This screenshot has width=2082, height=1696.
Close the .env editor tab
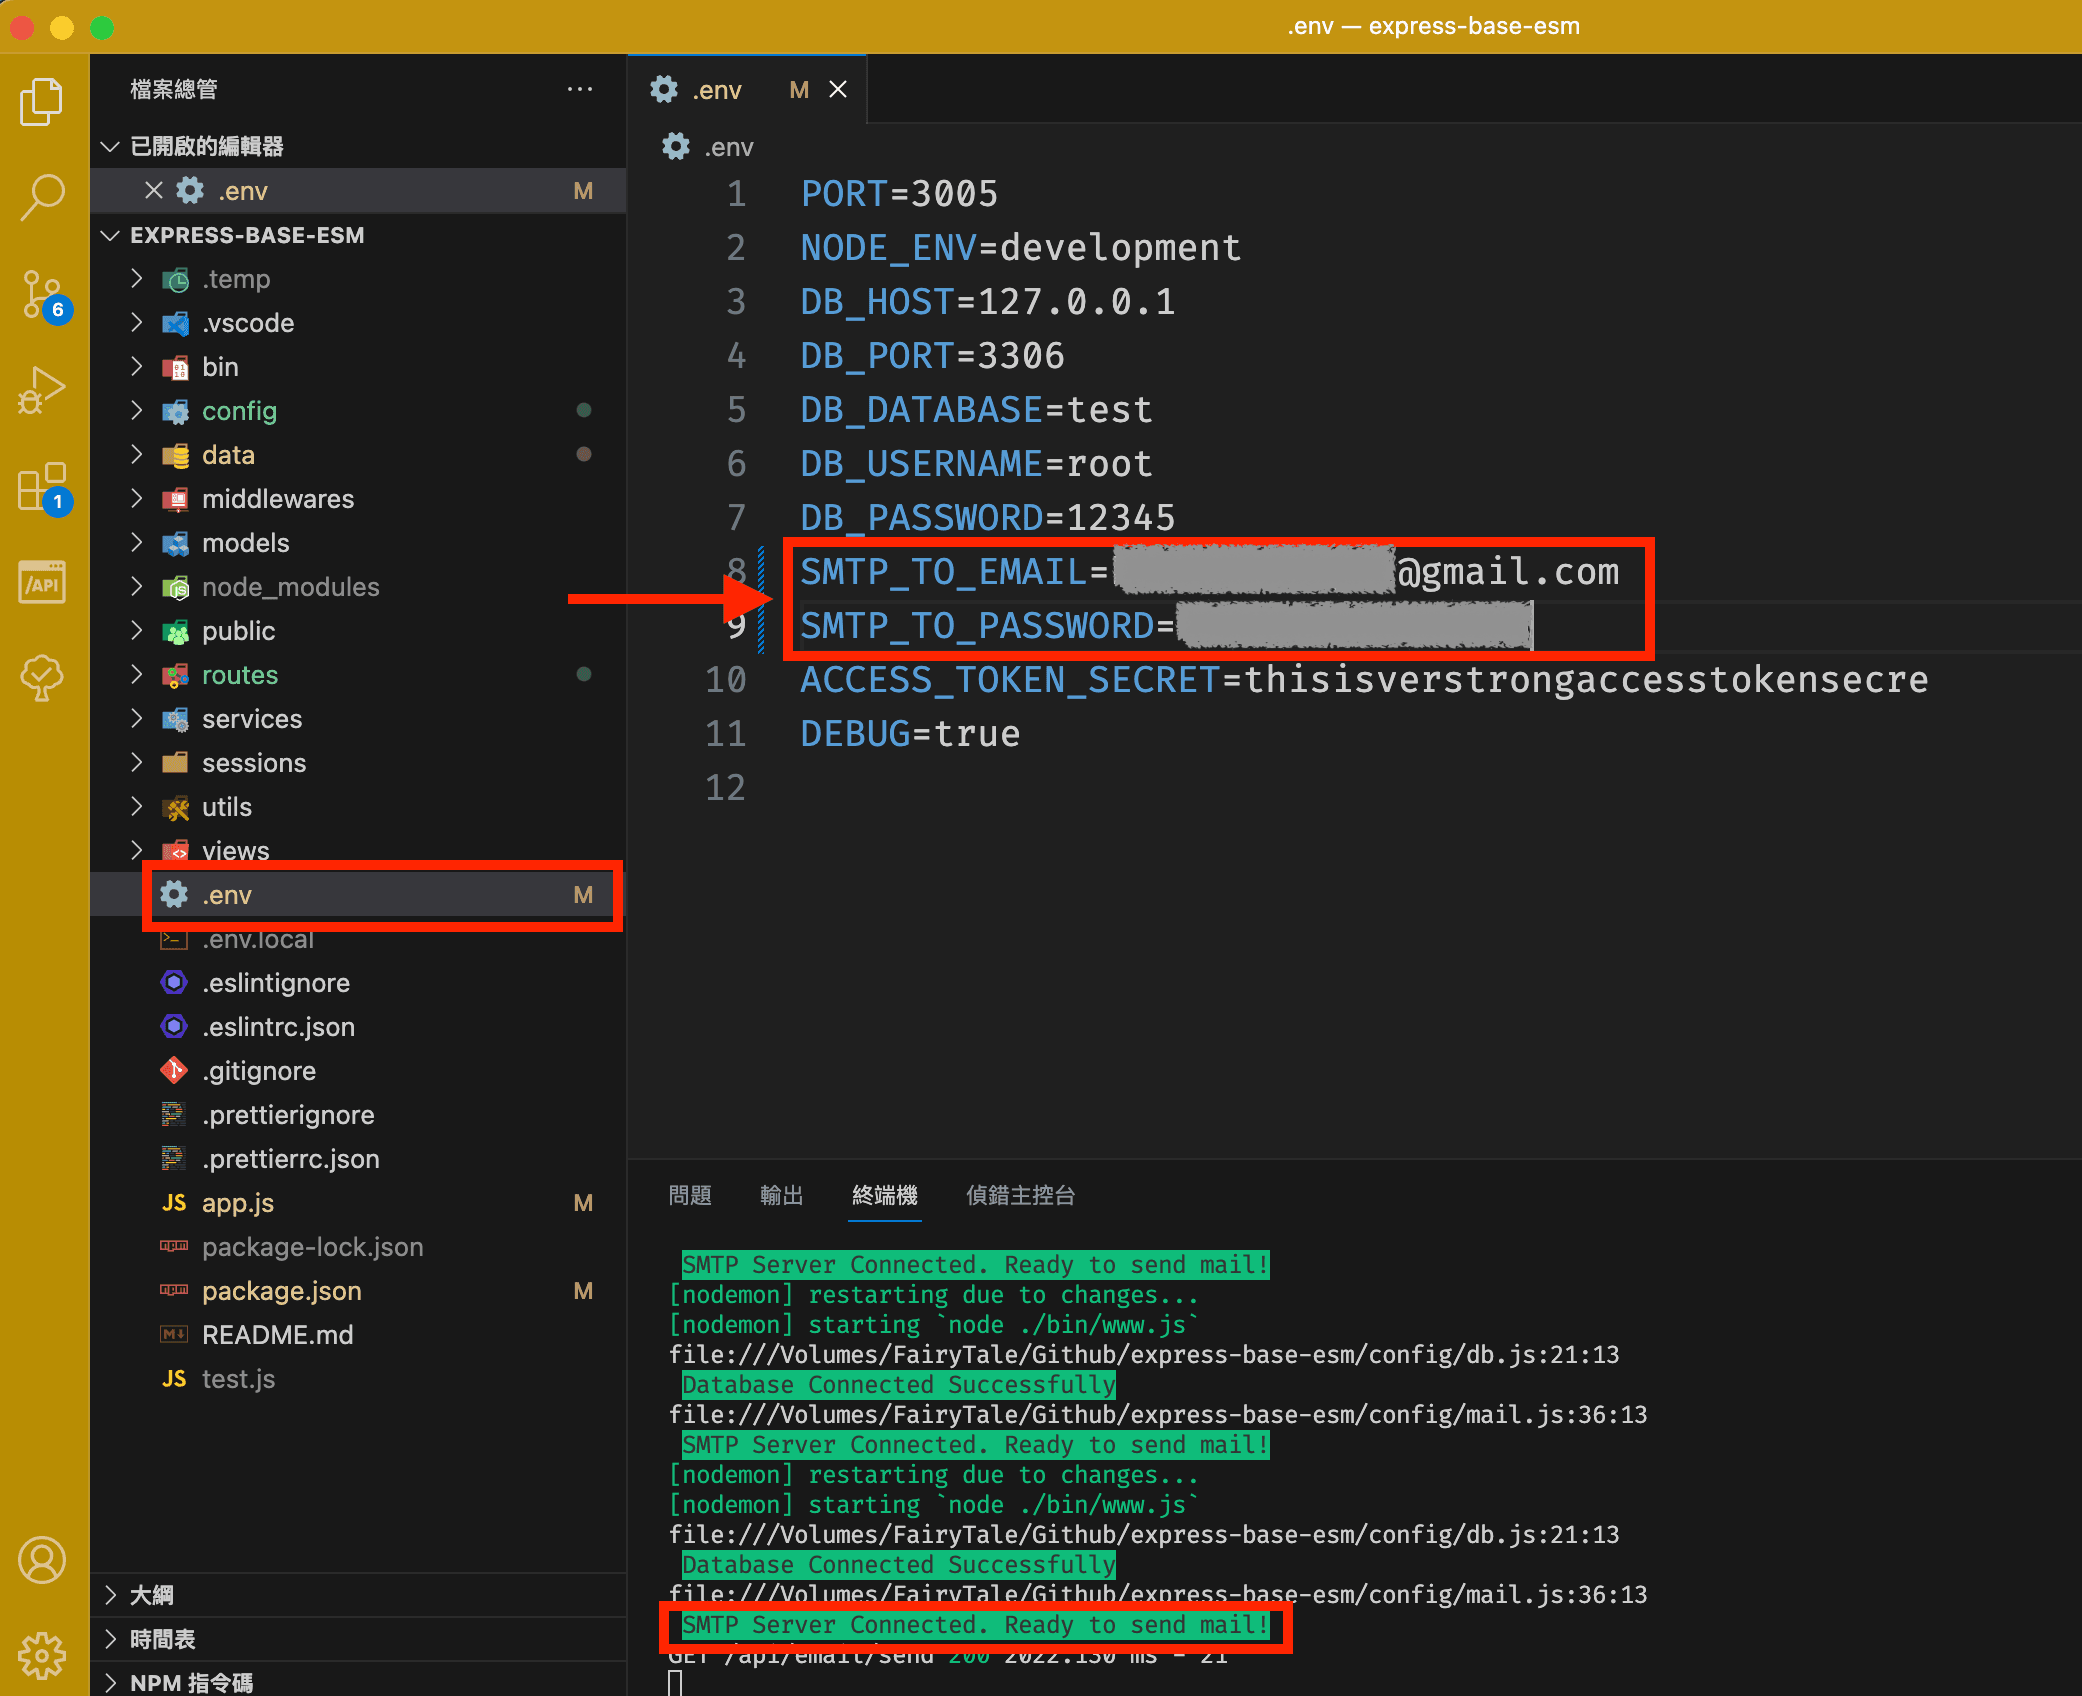tap(838, 90)
